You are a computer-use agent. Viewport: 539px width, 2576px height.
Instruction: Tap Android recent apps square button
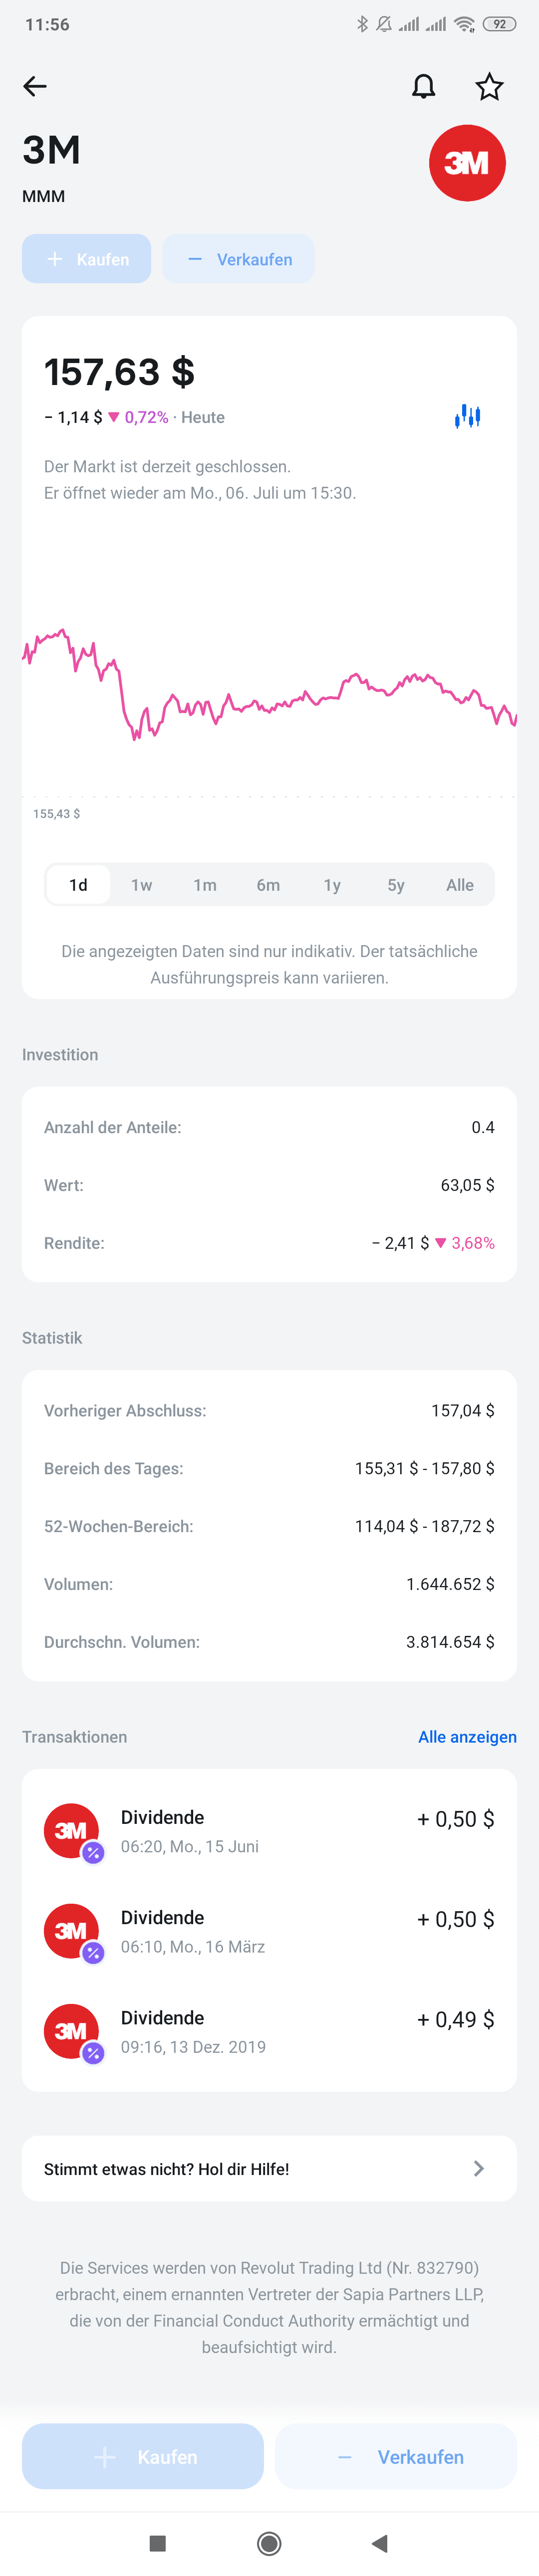(x=157, y=2543)
